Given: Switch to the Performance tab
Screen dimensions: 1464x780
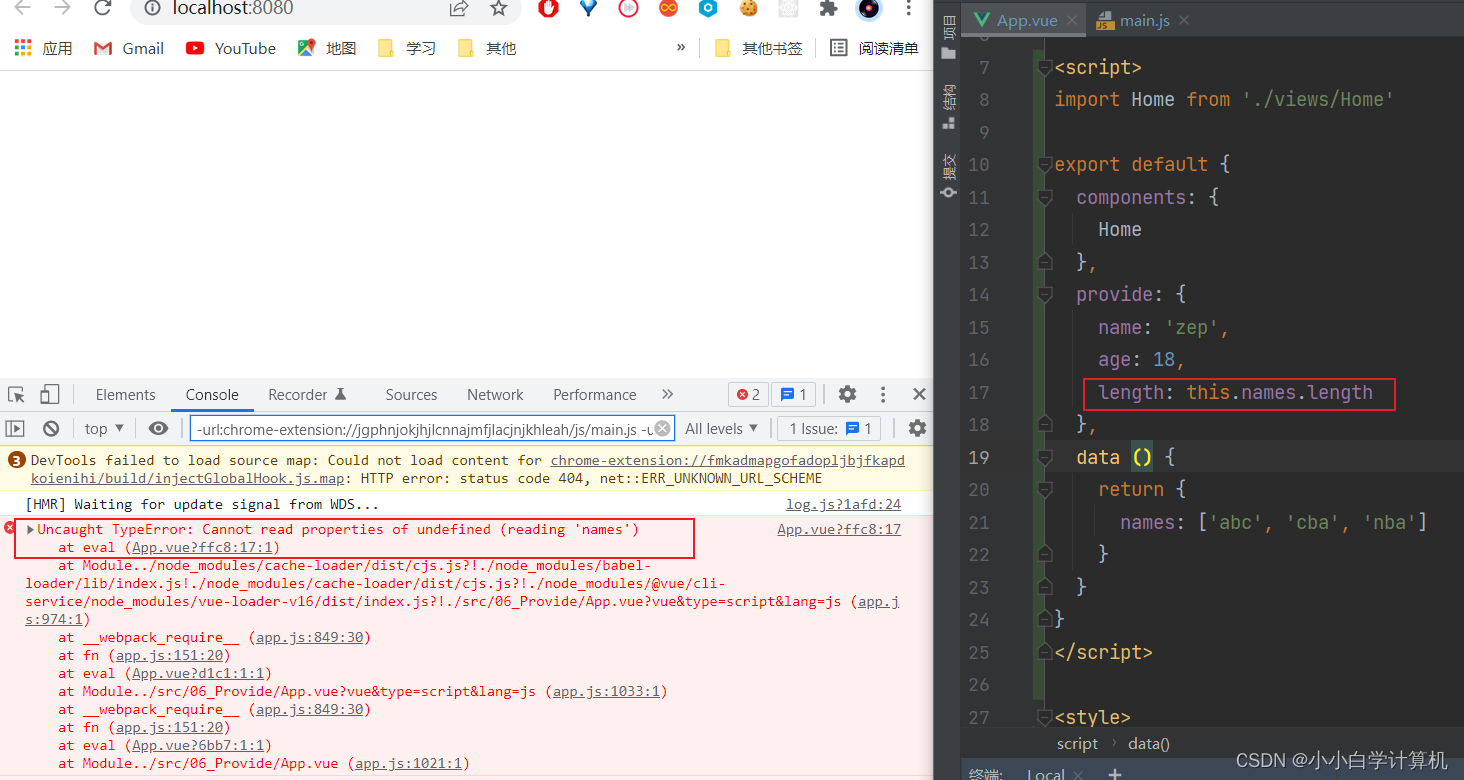Looking at the screenshot, I should 594,395.
